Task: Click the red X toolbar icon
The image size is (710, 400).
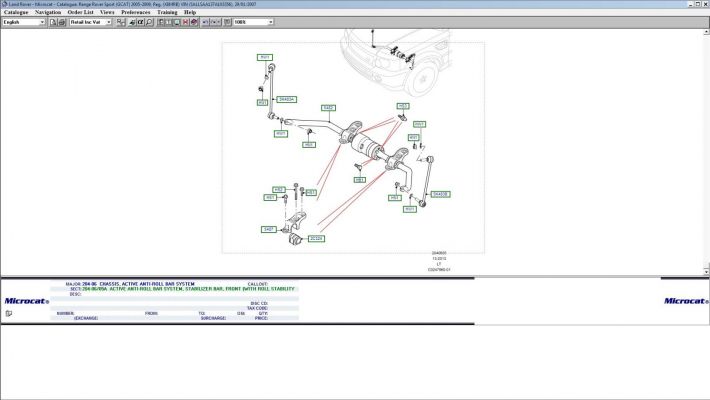Action: (x=186, y=22)
